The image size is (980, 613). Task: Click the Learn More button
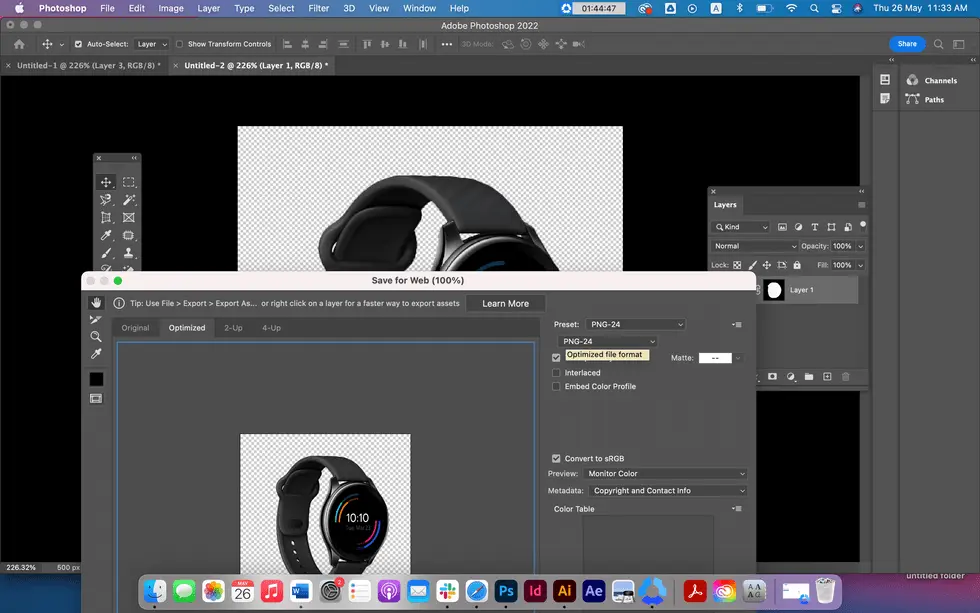pyautogui.click(x=505, y=303)
